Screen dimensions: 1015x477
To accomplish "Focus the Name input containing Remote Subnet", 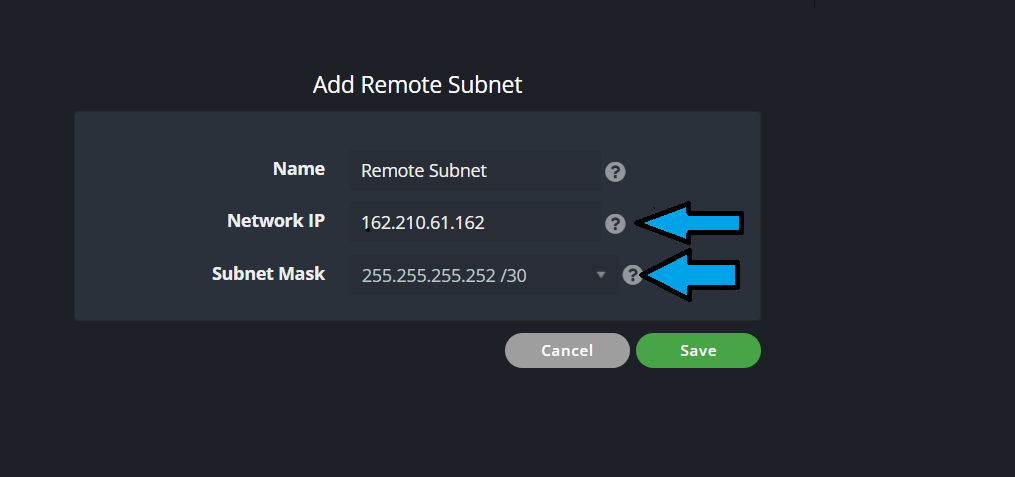I will pyautogui.click(x=474, y=171).
